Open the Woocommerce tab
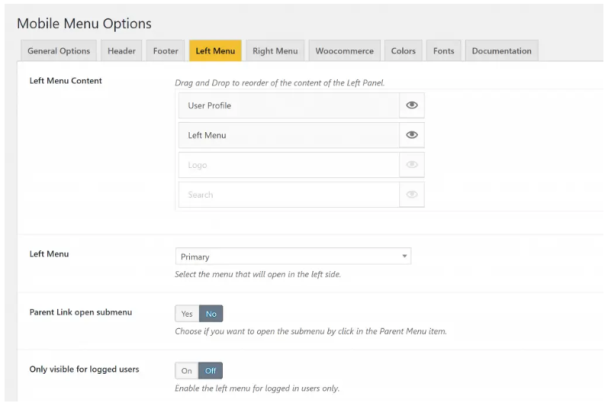 tap(344, 51)
